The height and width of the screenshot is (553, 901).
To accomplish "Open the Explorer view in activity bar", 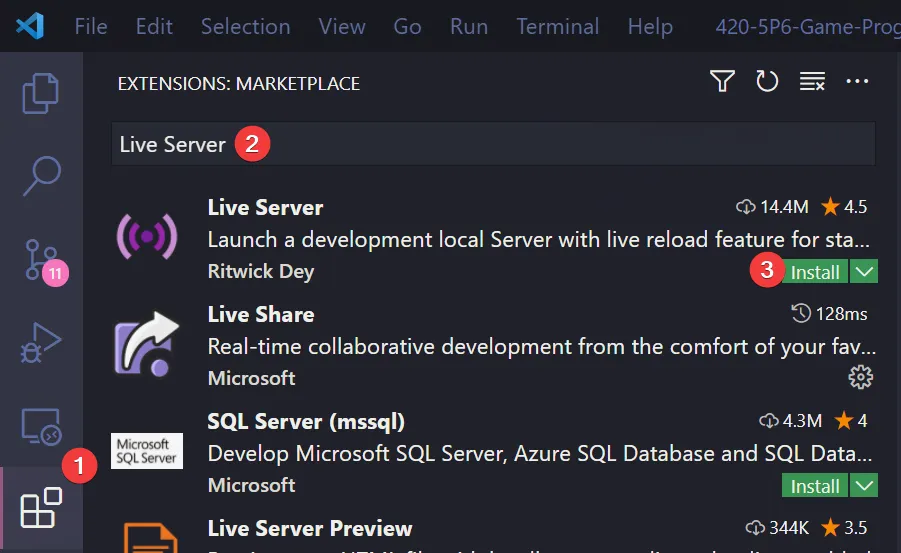I will pos(40,93).
